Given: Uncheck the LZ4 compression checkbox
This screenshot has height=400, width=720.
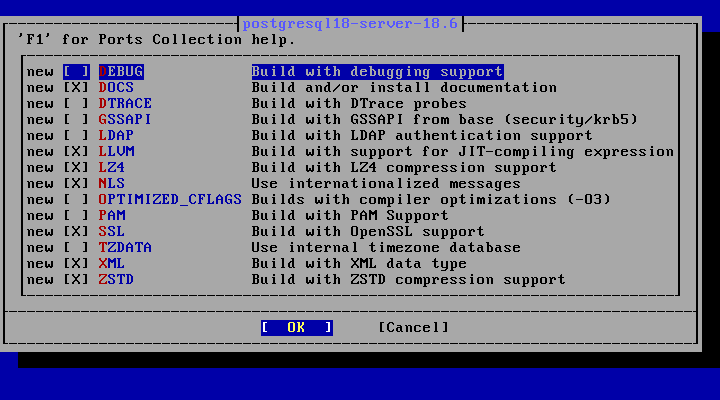Looking at the screenshot, I should (76, 168).
